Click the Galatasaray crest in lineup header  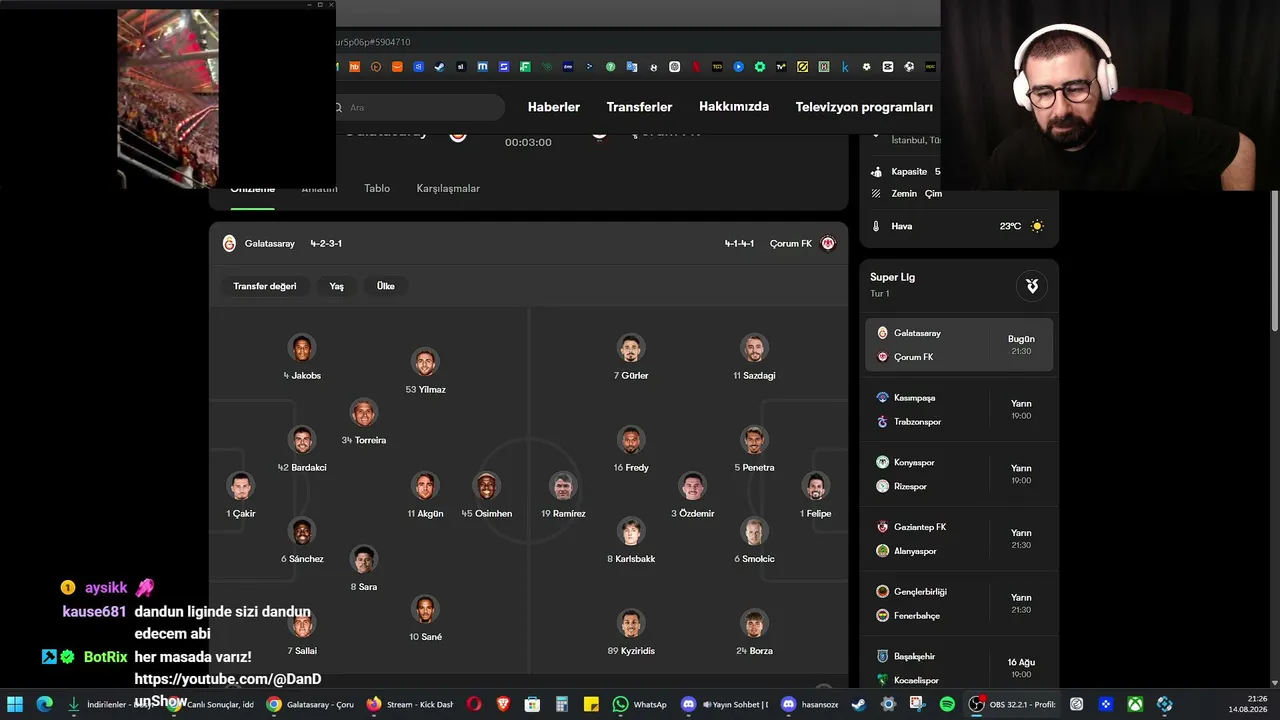[229, 243]
